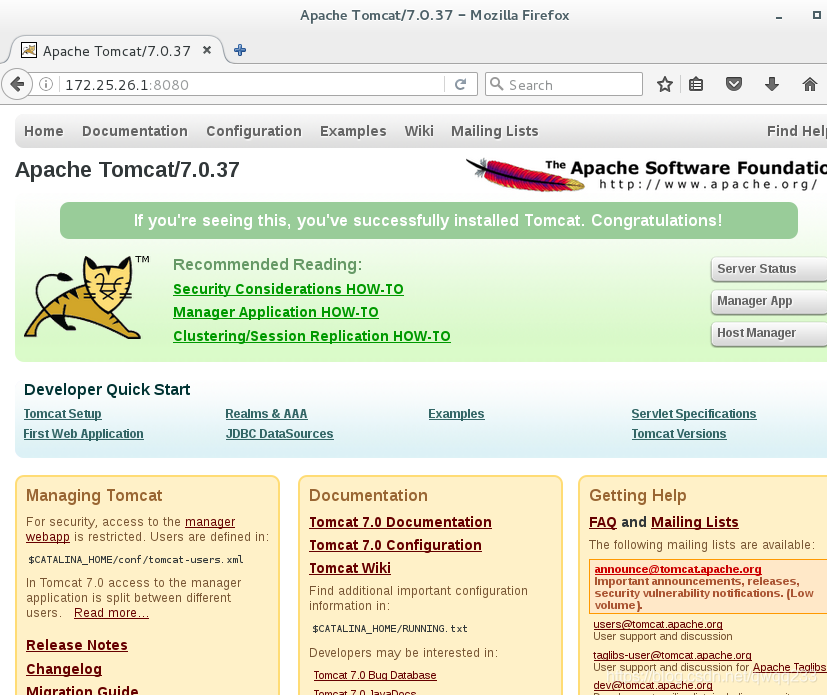
Task: Open Security Considerations HOW-TO link
Action: point(288,289)
